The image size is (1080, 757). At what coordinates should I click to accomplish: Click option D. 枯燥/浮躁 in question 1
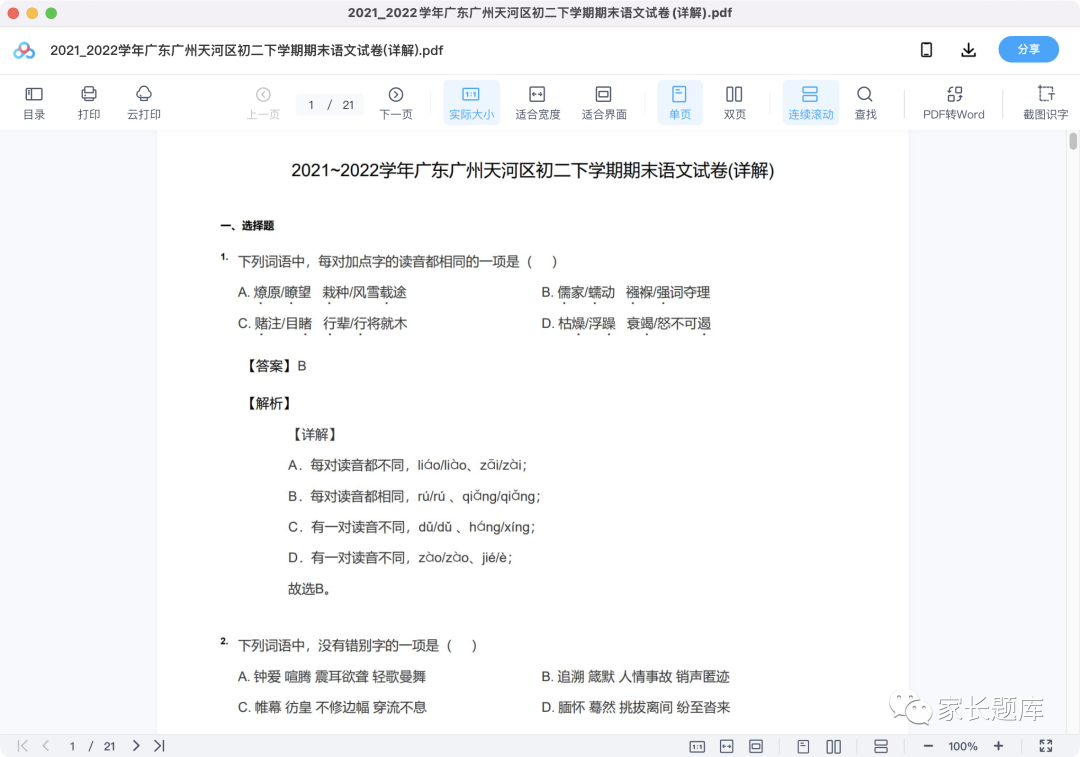click(626, 324)
